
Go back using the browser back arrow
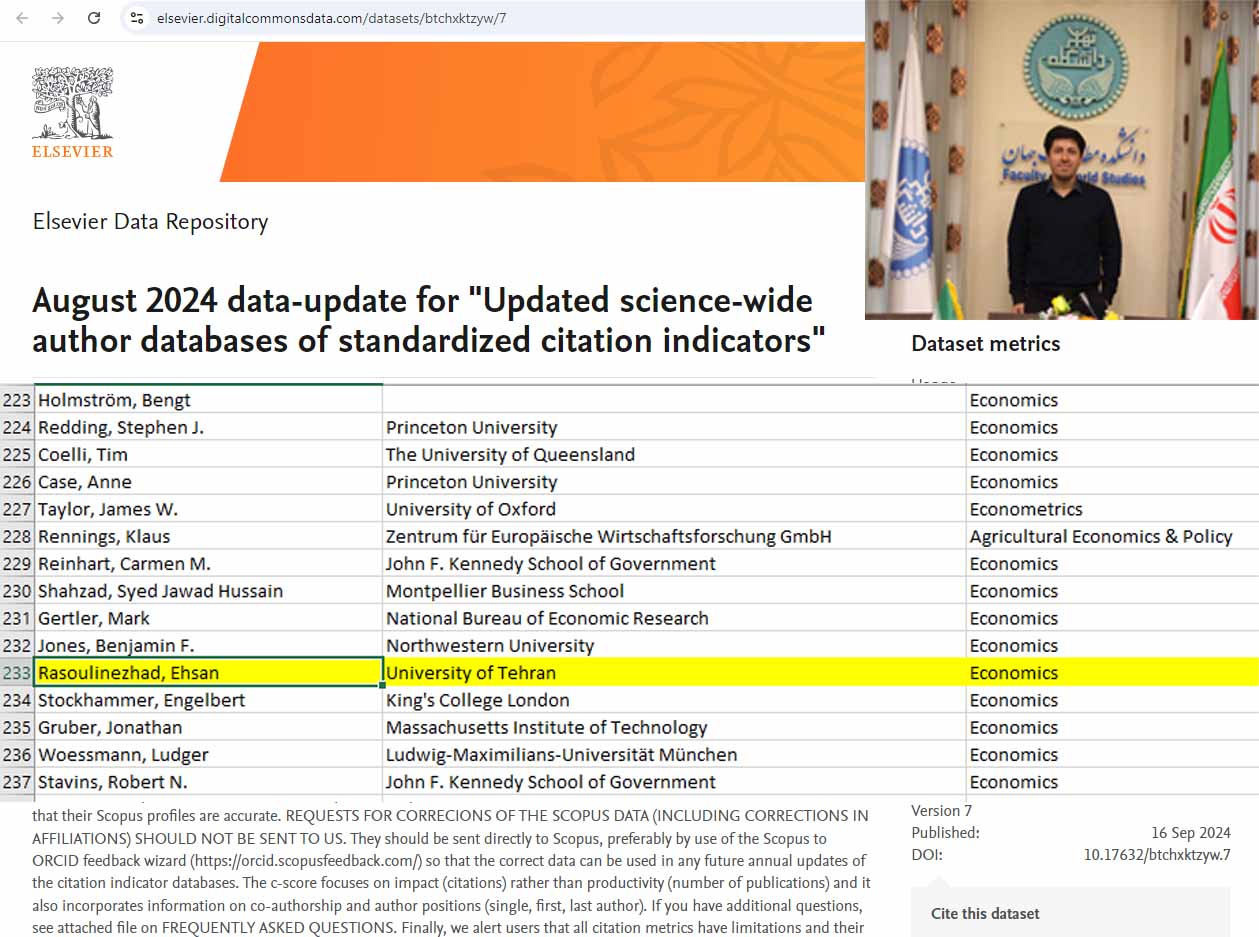click(x=22, y=18)
